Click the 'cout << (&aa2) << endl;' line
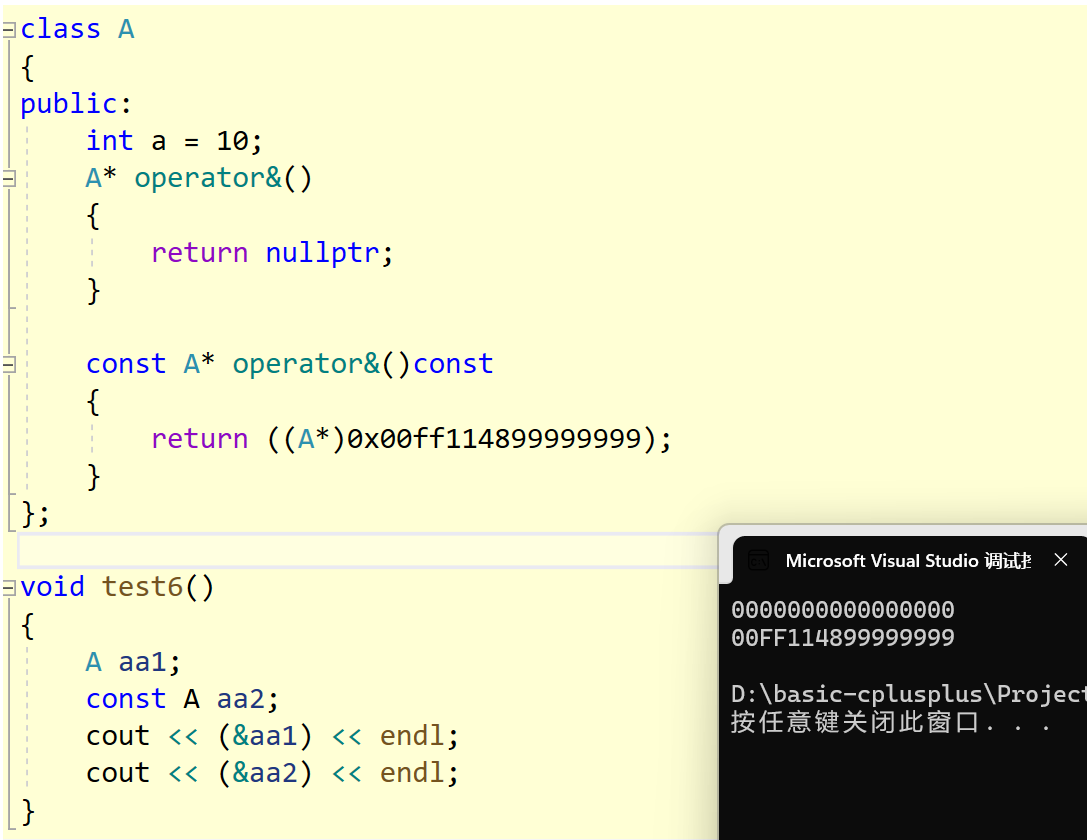1087x840 pixels. pos(272,773)
